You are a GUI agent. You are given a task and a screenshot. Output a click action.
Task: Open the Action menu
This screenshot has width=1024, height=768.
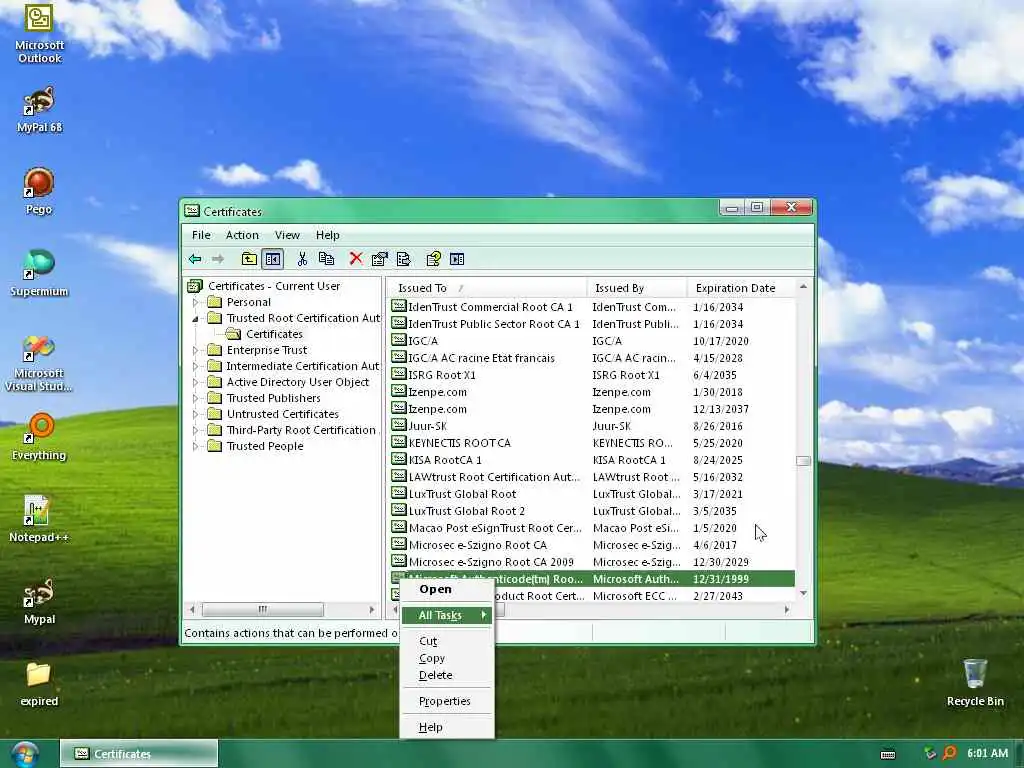click(242, 235)
